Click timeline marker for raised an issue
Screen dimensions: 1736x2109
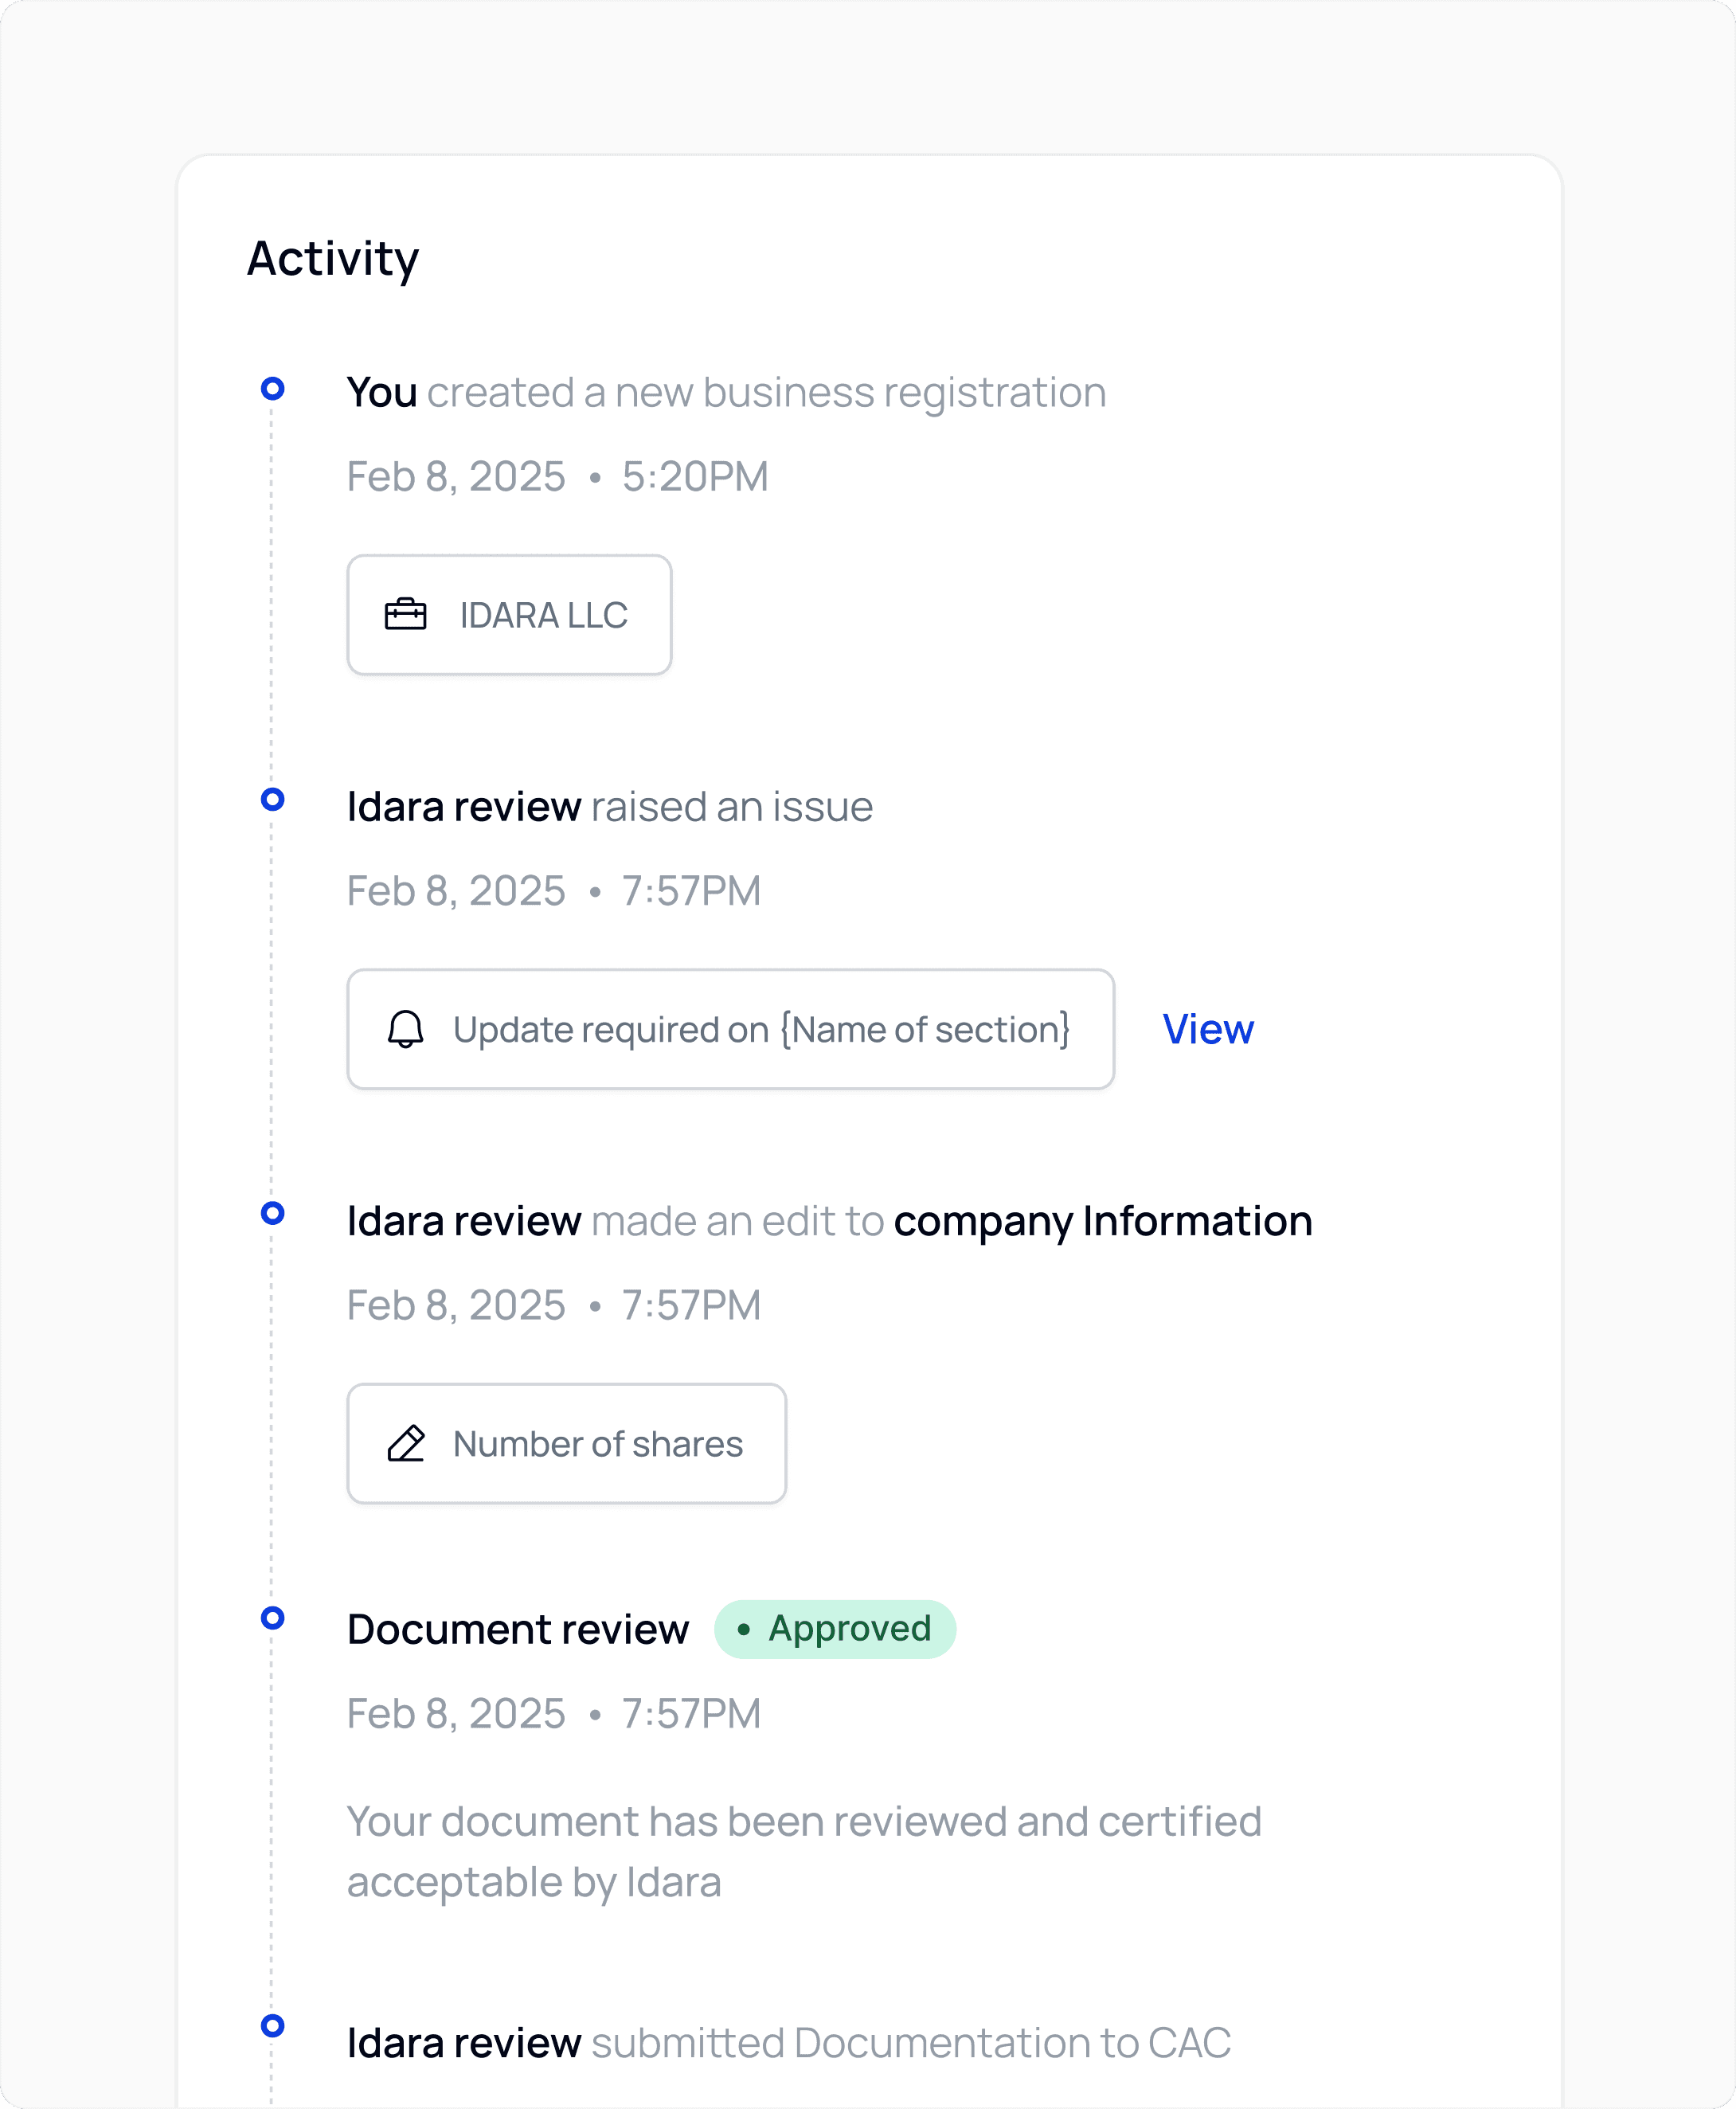click(x=272, y=799)
